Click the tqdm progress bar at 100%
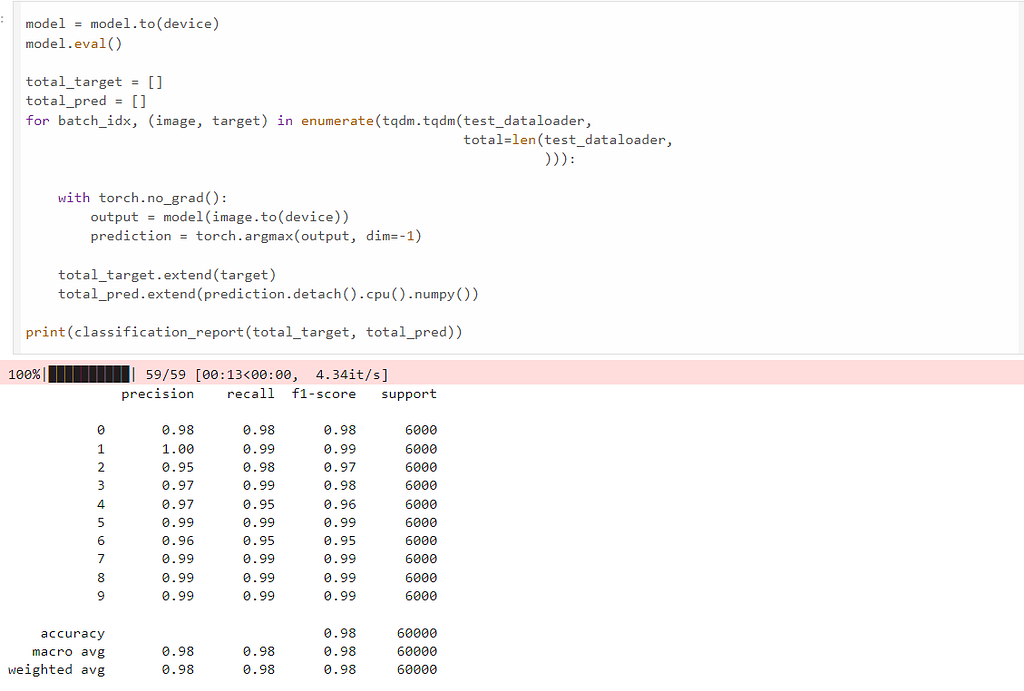The width and height of the screenshot is (1024, 691). click(x=89, y=374)
